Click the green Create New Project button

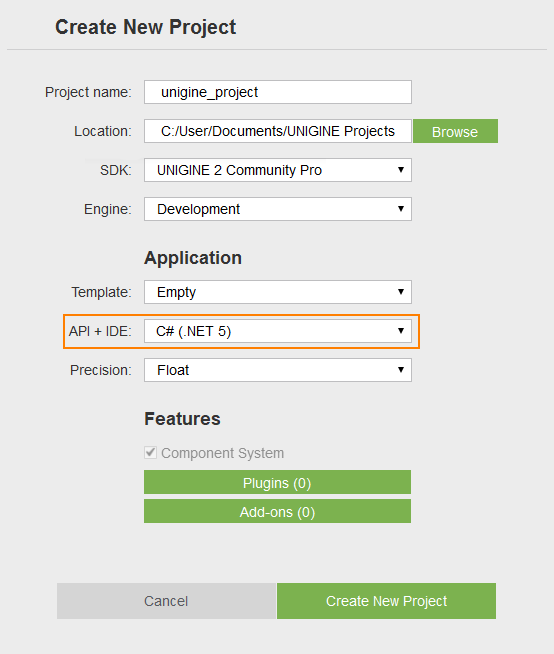pyautogui.click(x=386, y=601)
